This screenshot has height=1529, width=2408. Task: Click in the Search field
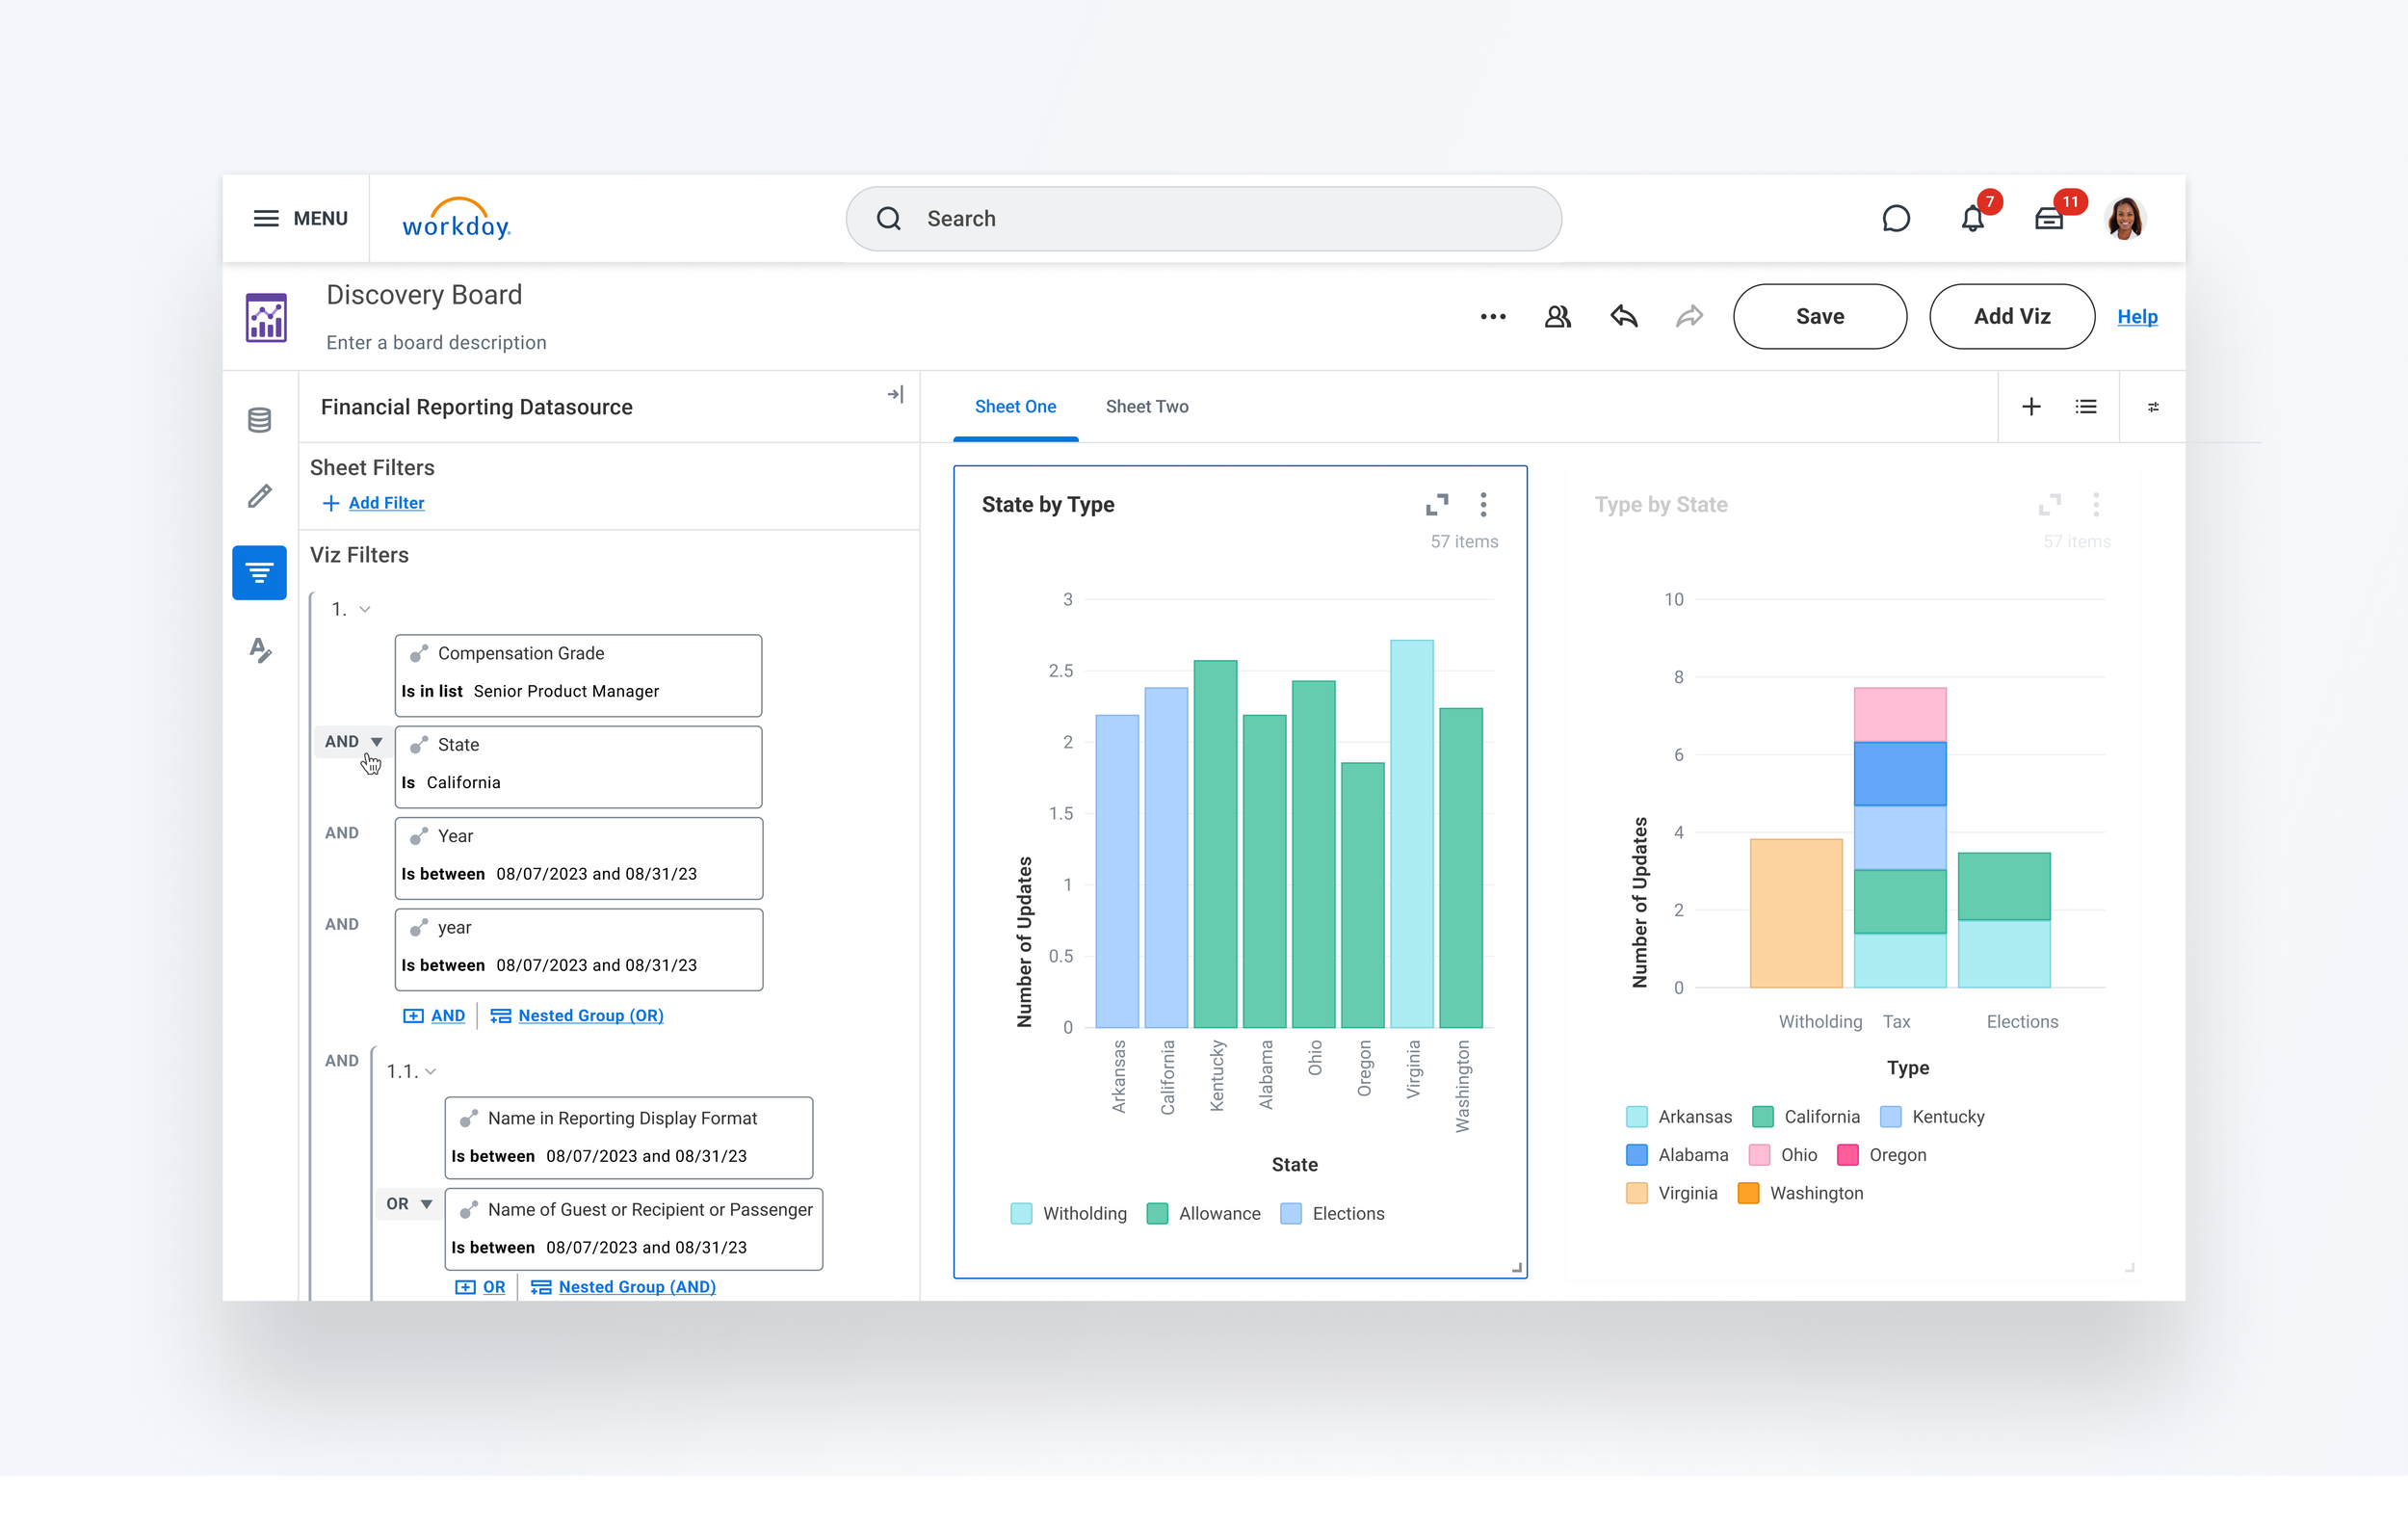(x=1202, y=219)
